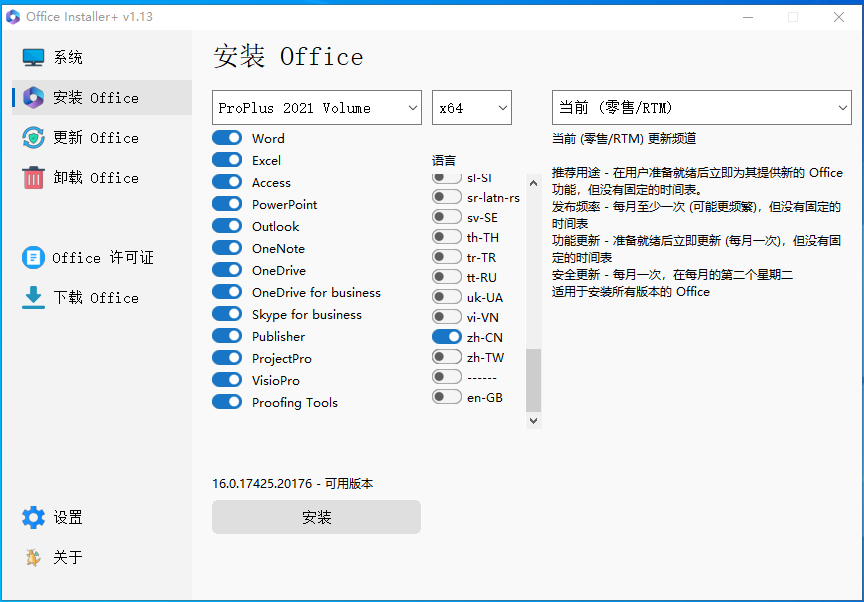Disable the OneDrive toggle

coord(227,270)
